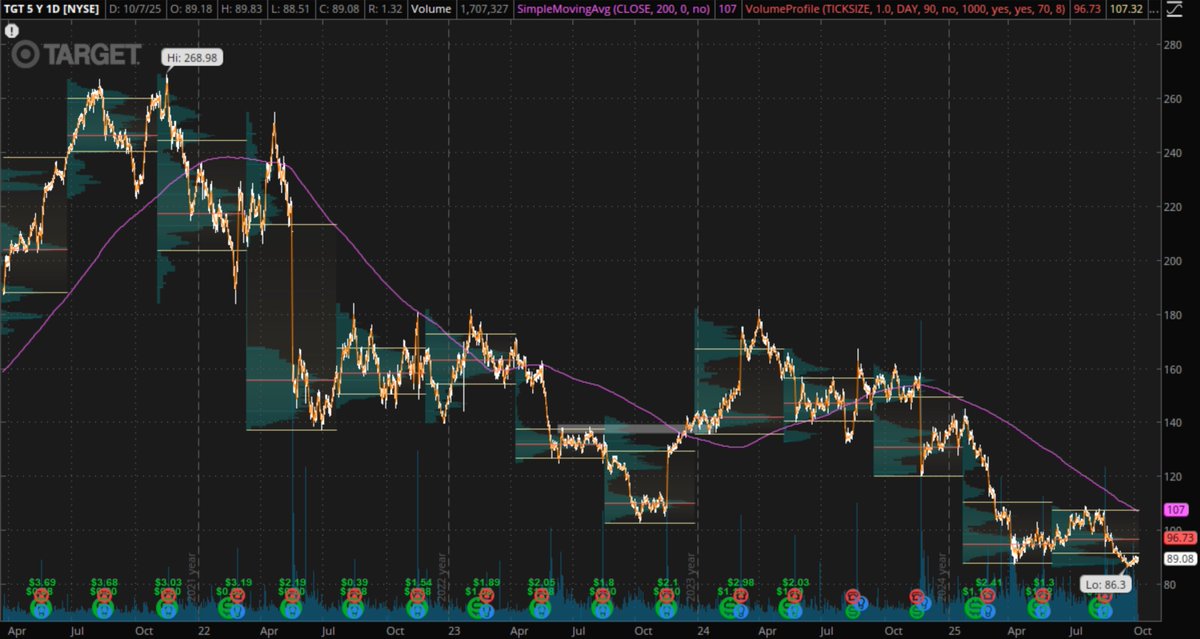Click the 160 label on price axis
The width and height of the screenshot is (1200, 639).
[1172, 369]
